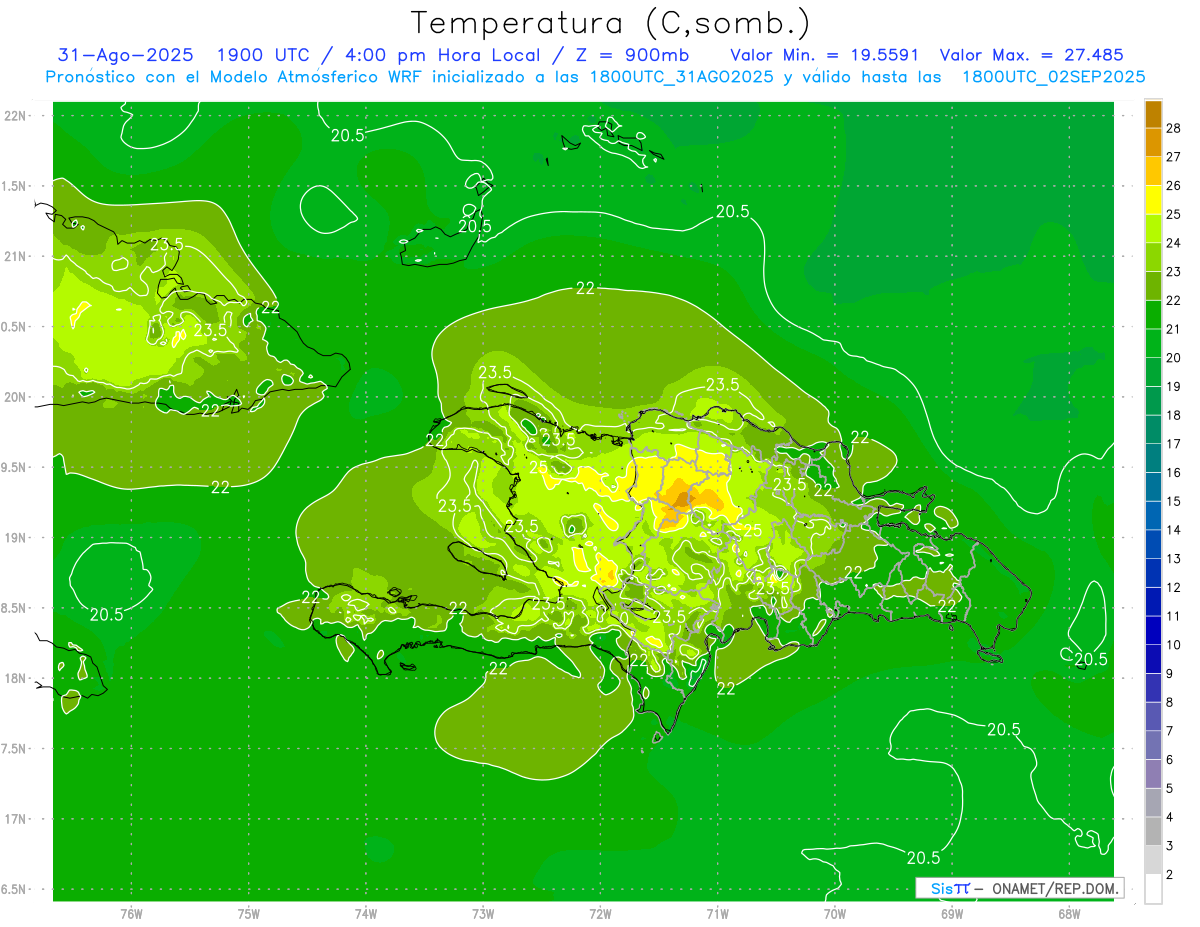
Task: Select the date text '31-Ago-2025'
Action: point(125,55)
